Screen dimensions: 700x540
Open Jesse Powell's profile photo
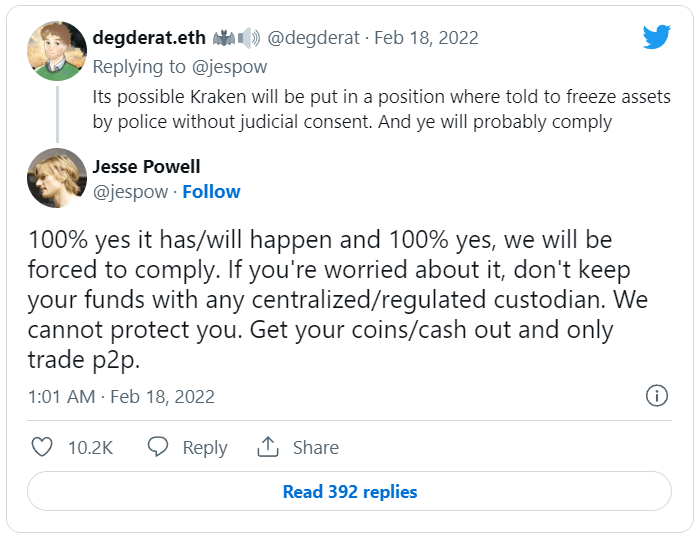(56, 178)
